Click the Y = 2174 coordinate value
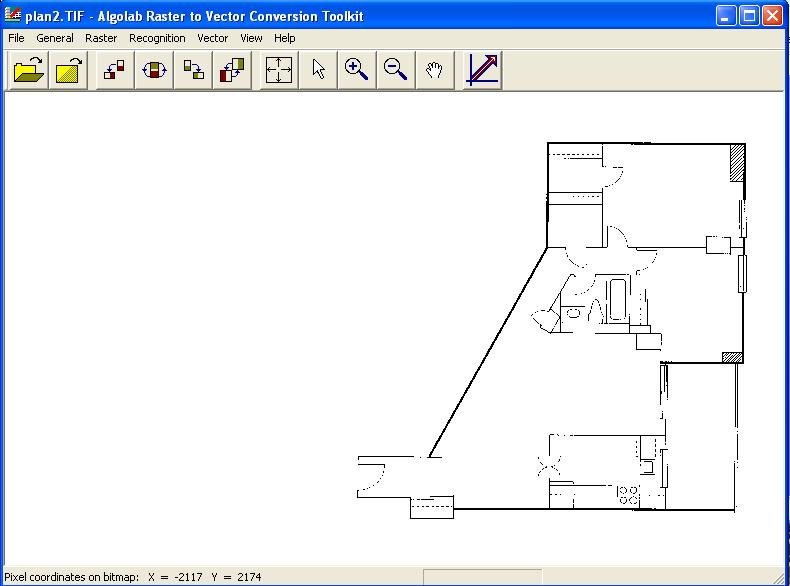 click(236, 577)
